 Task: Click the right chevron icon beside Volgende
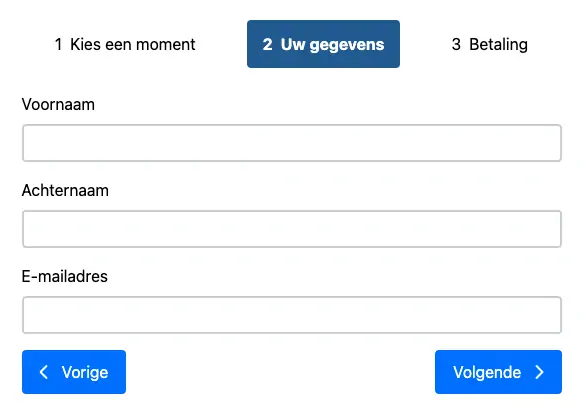click(x=540, y=372)
